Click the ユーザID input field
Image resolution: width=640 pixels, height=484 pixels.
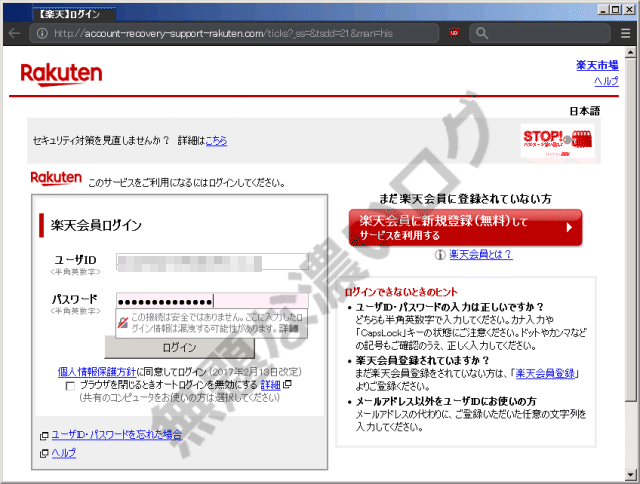click(x=212, y=262)
